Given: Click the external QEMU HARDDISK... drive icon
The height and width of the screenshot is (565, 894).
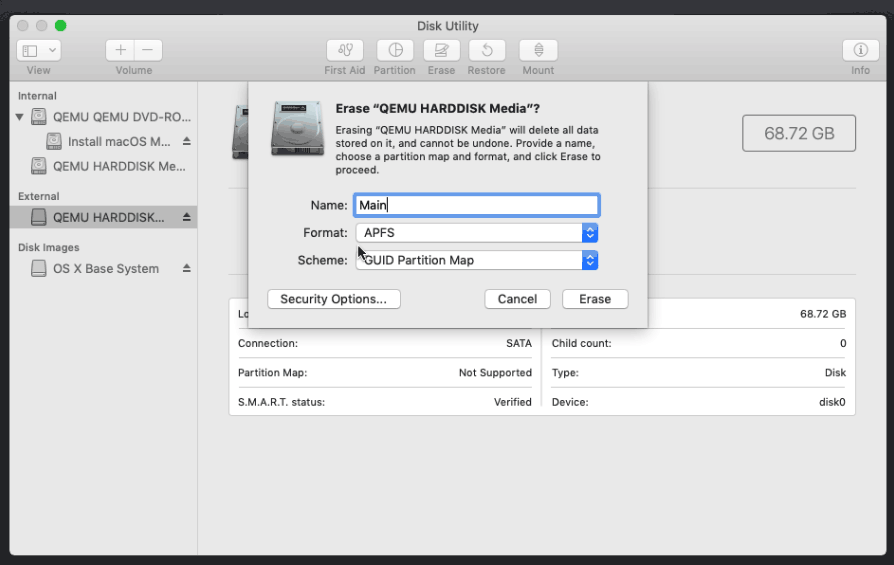Looking at the screenshot, I should pyautogui.click(x=39, y=217).
